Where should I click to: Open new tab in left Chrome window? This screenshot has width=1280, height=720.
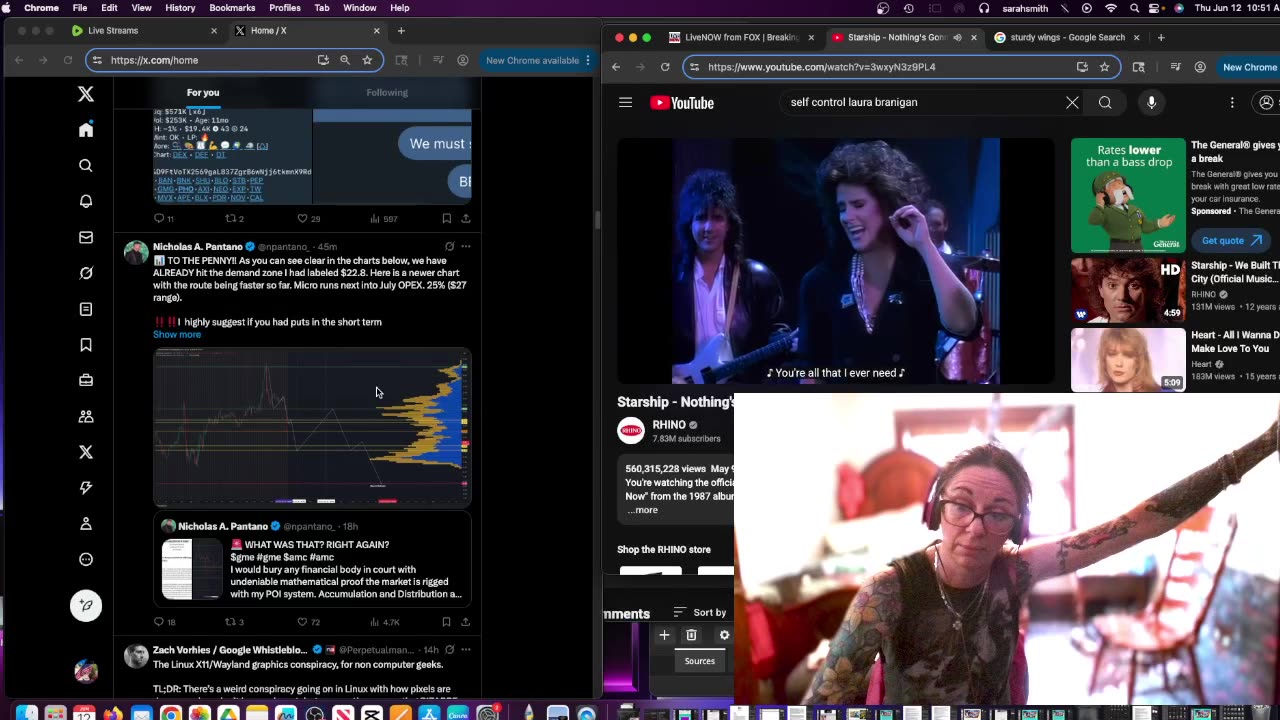pyautogui.click(x=401, y=31)
